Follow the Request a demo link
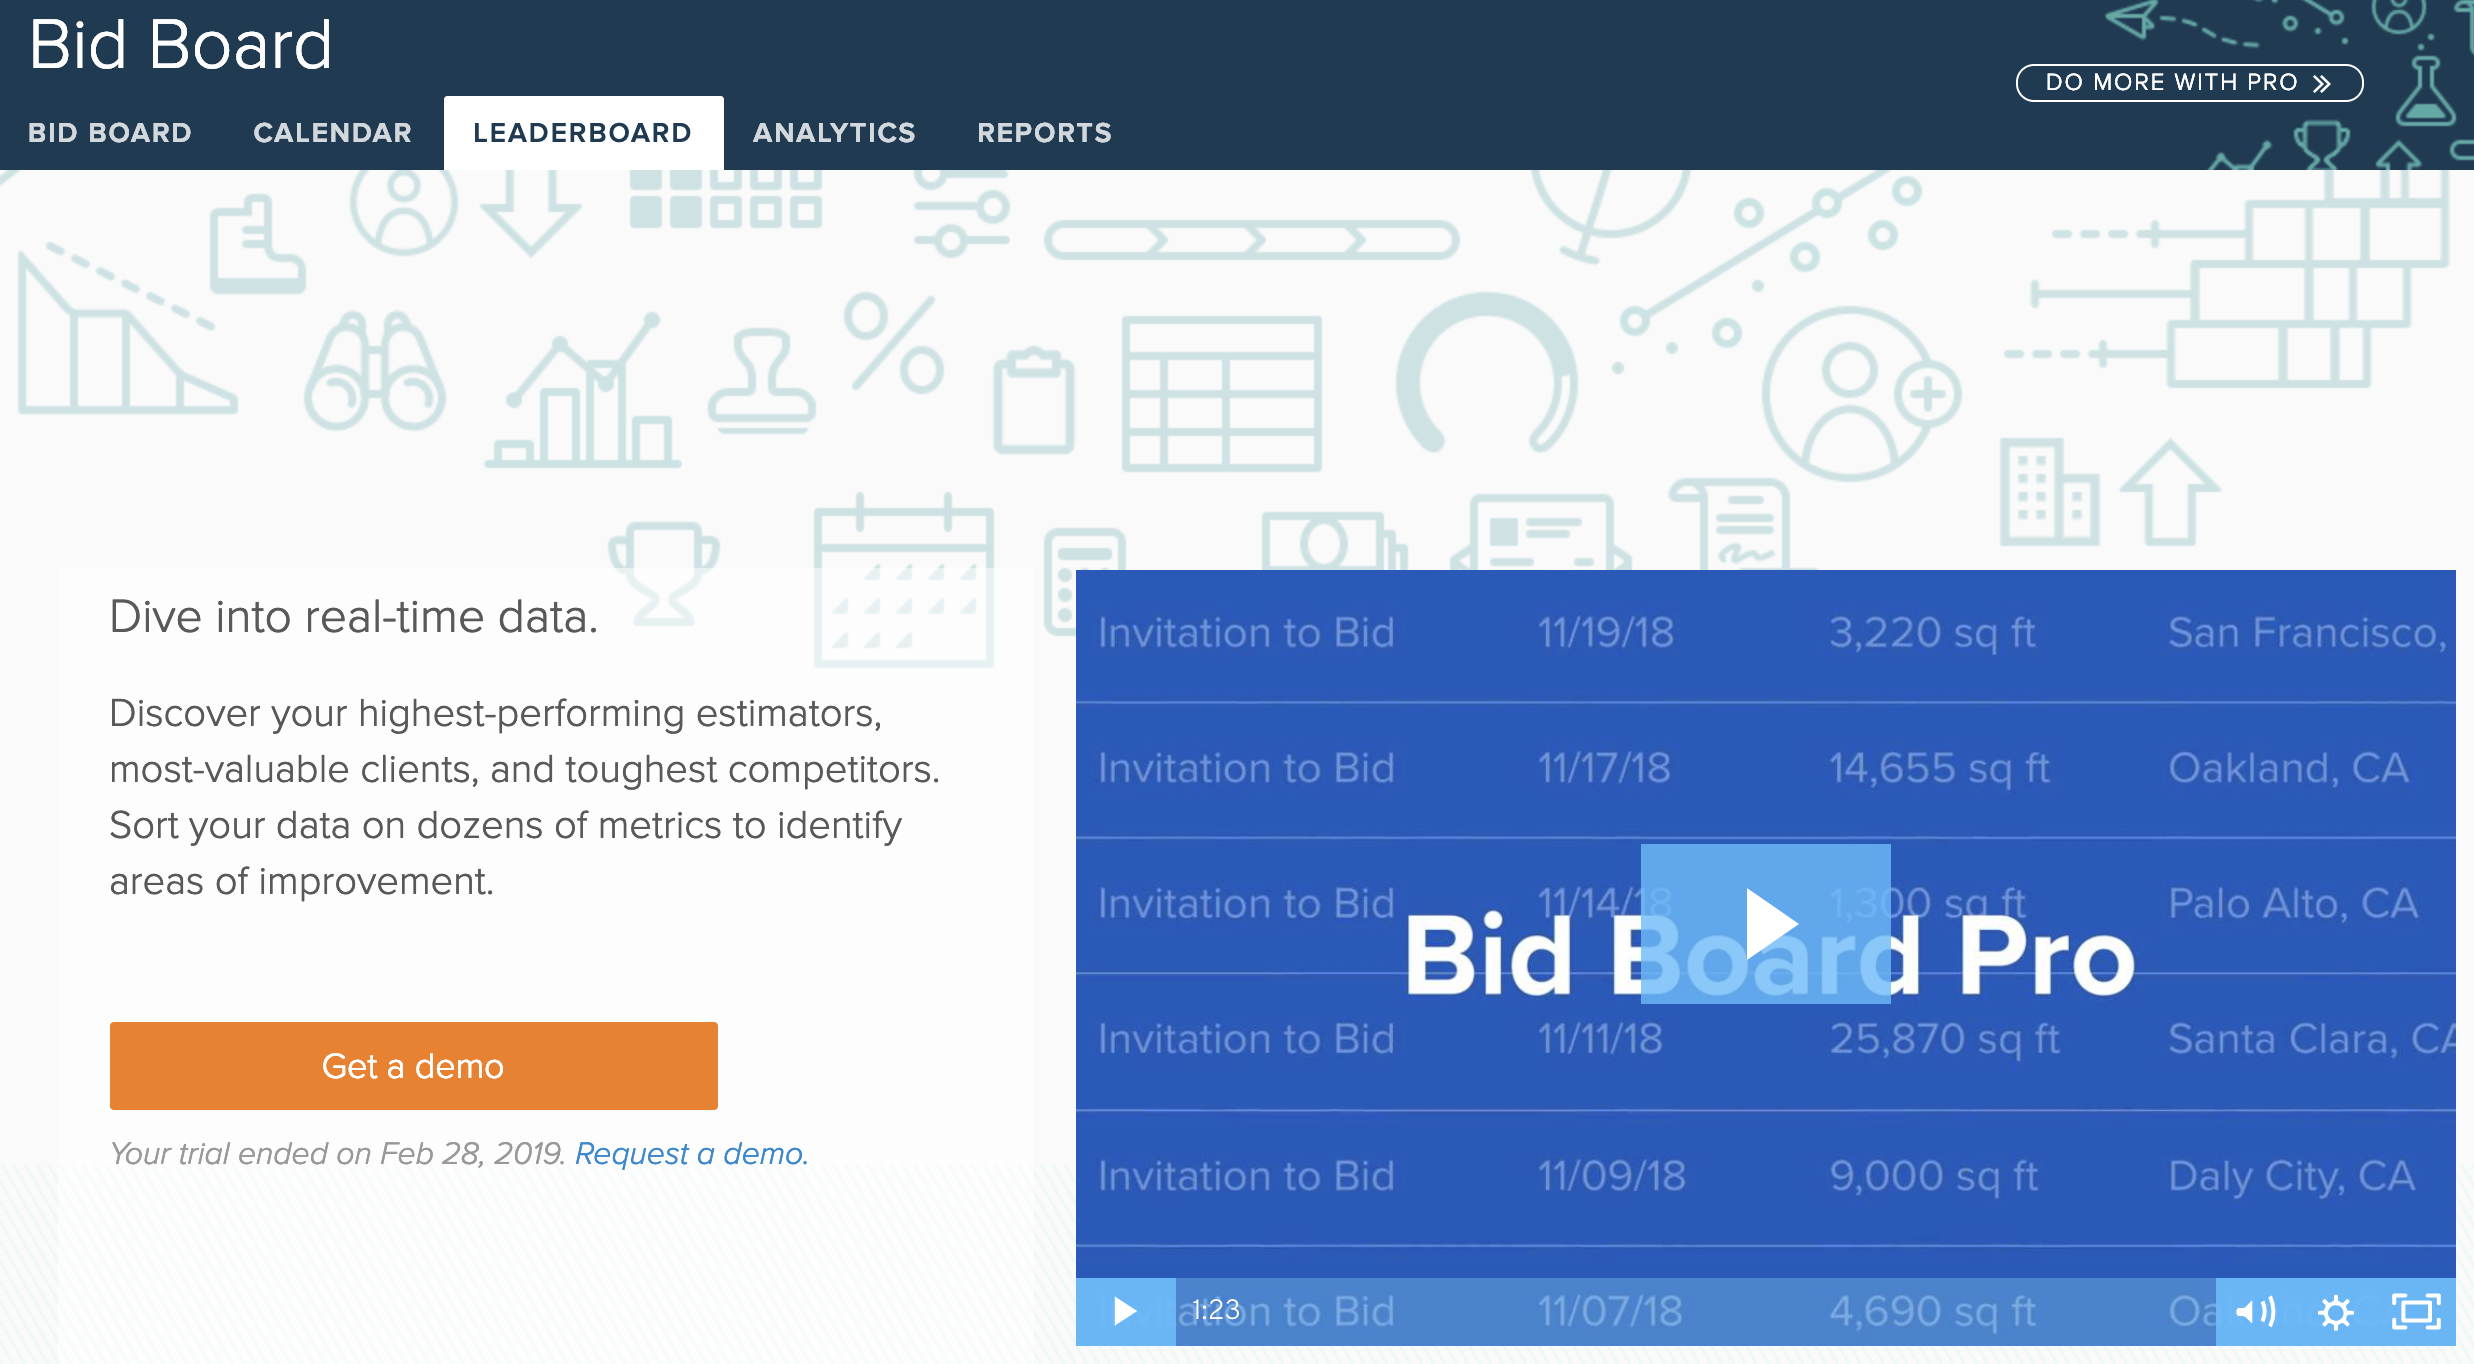The image size is (2474, 1364). [x=691, y=1154]
